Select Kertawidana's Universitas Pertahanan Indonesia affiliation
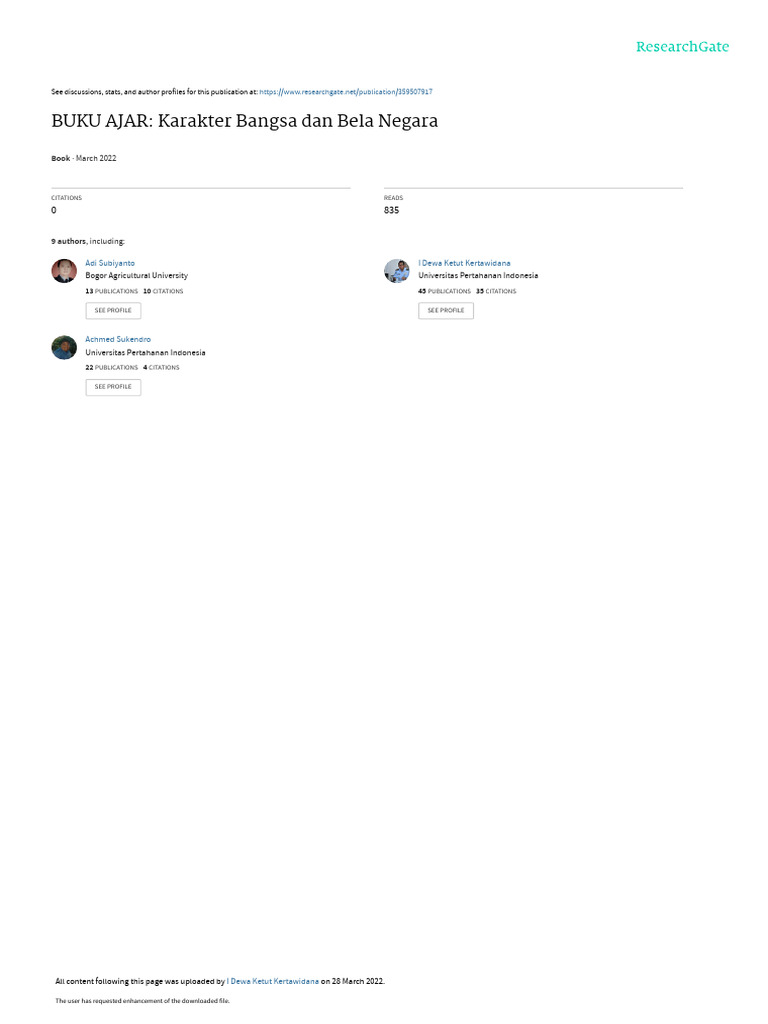The image size is (768, 1024). pyautogui.click(x=478, y=276)
